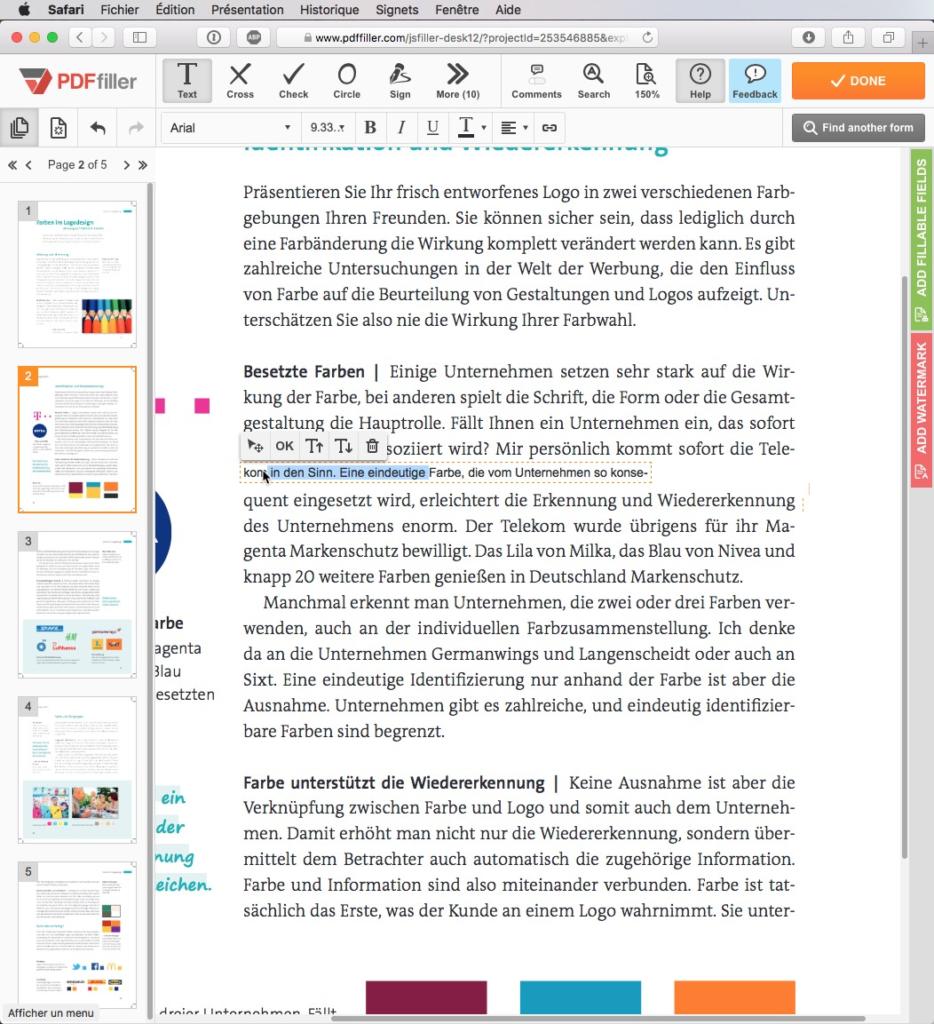Open the Search tool
The height and width of the screenshot is (1024, 934).
point(594,80)
